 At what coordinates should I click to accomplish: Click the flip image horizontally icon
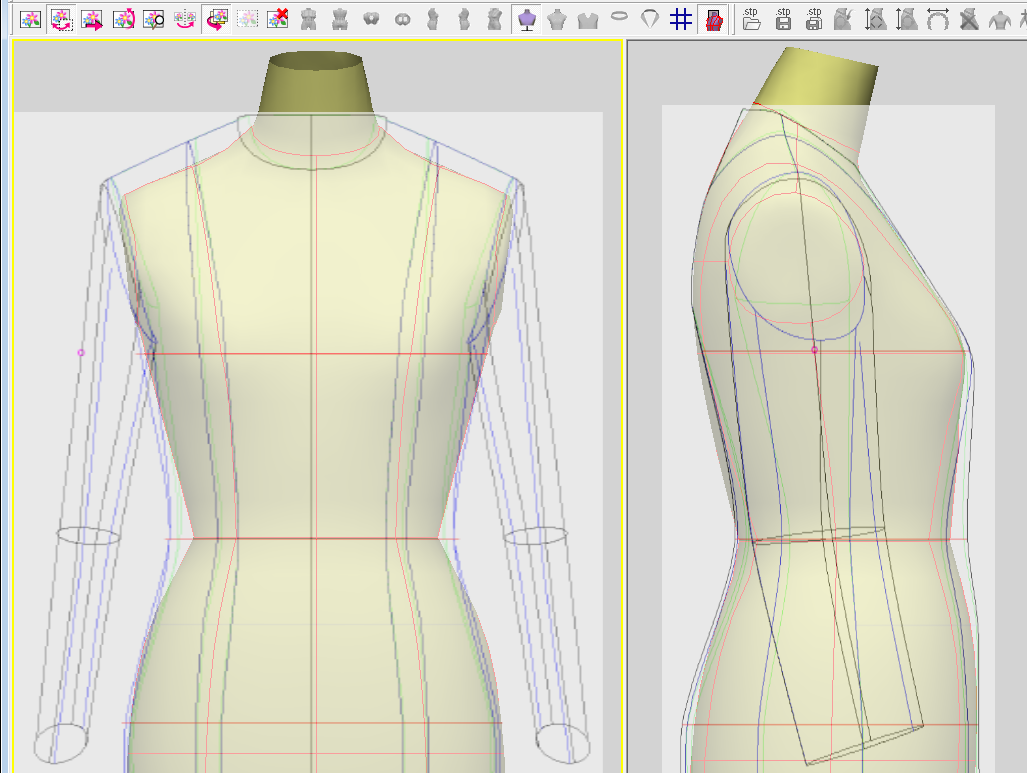185,19
